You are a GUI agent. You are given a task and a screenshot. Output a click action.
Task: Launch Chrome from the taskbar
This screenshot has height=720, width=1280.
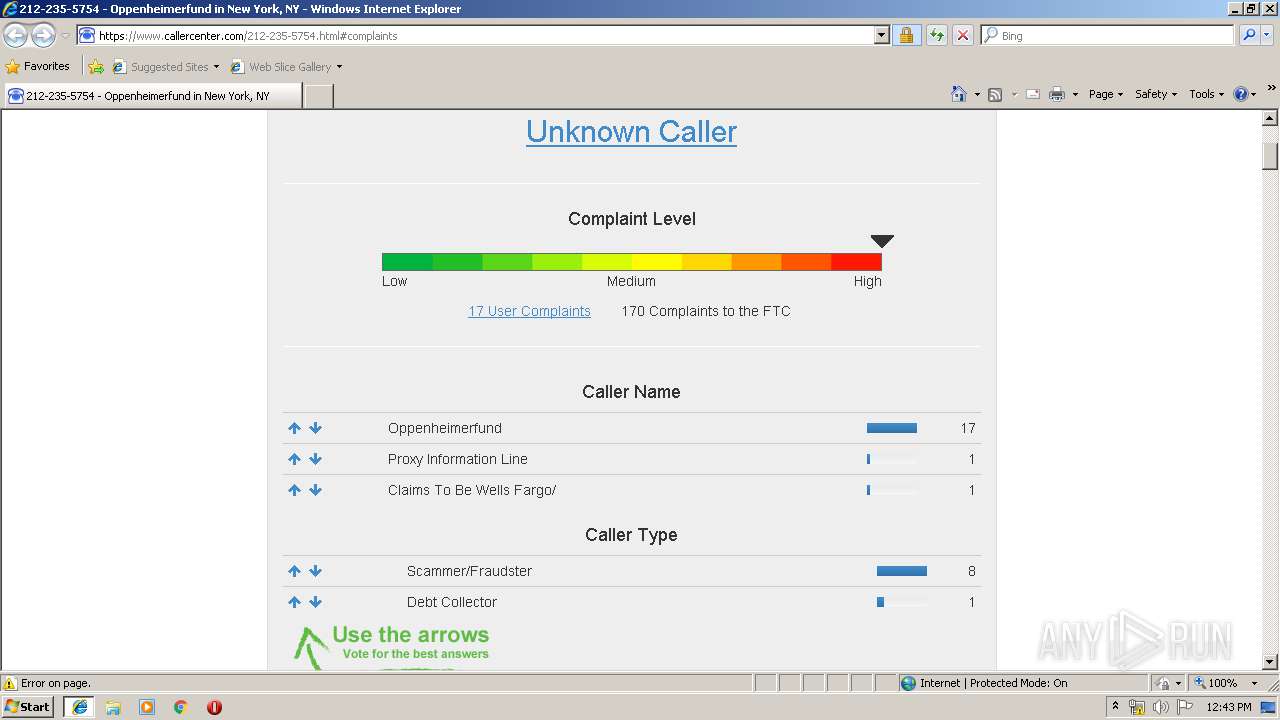180,707
